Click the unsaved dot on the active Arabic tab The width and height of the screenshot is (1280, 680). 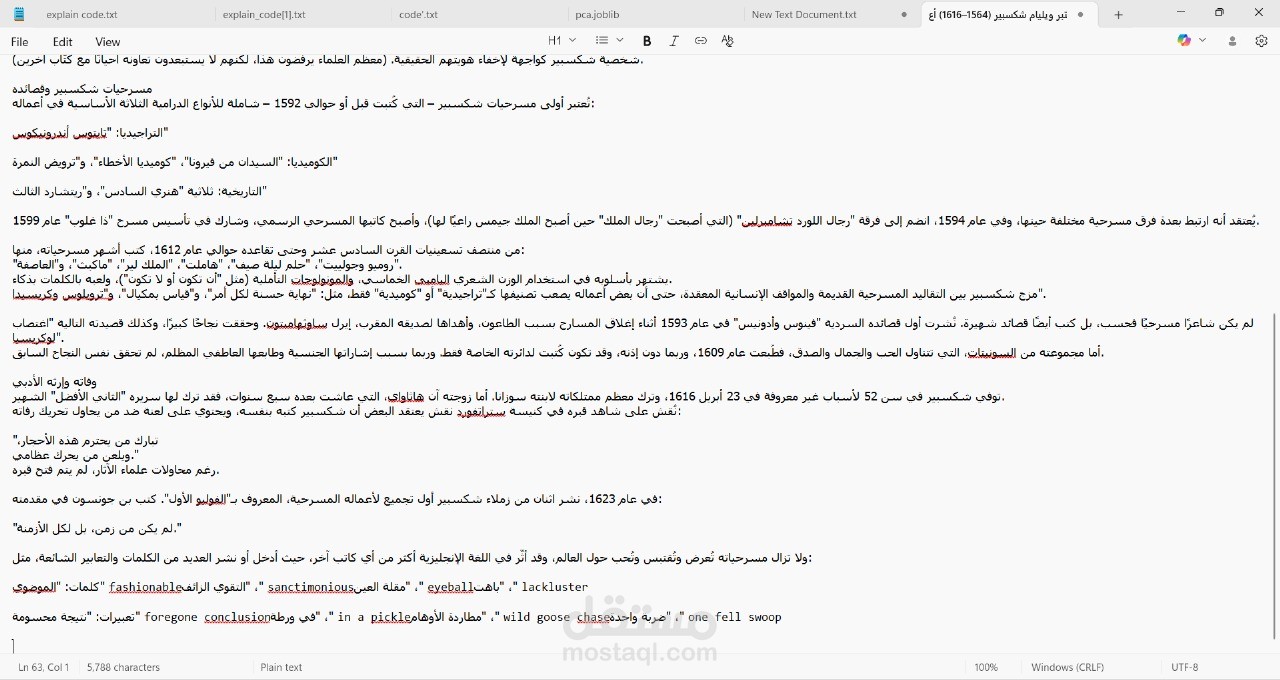pos(1081,15)
